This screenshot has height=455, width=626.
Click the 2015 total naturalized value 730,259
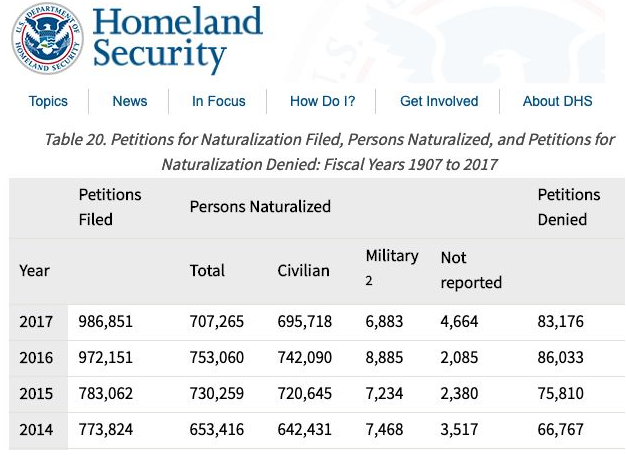[x=217, y=393]
